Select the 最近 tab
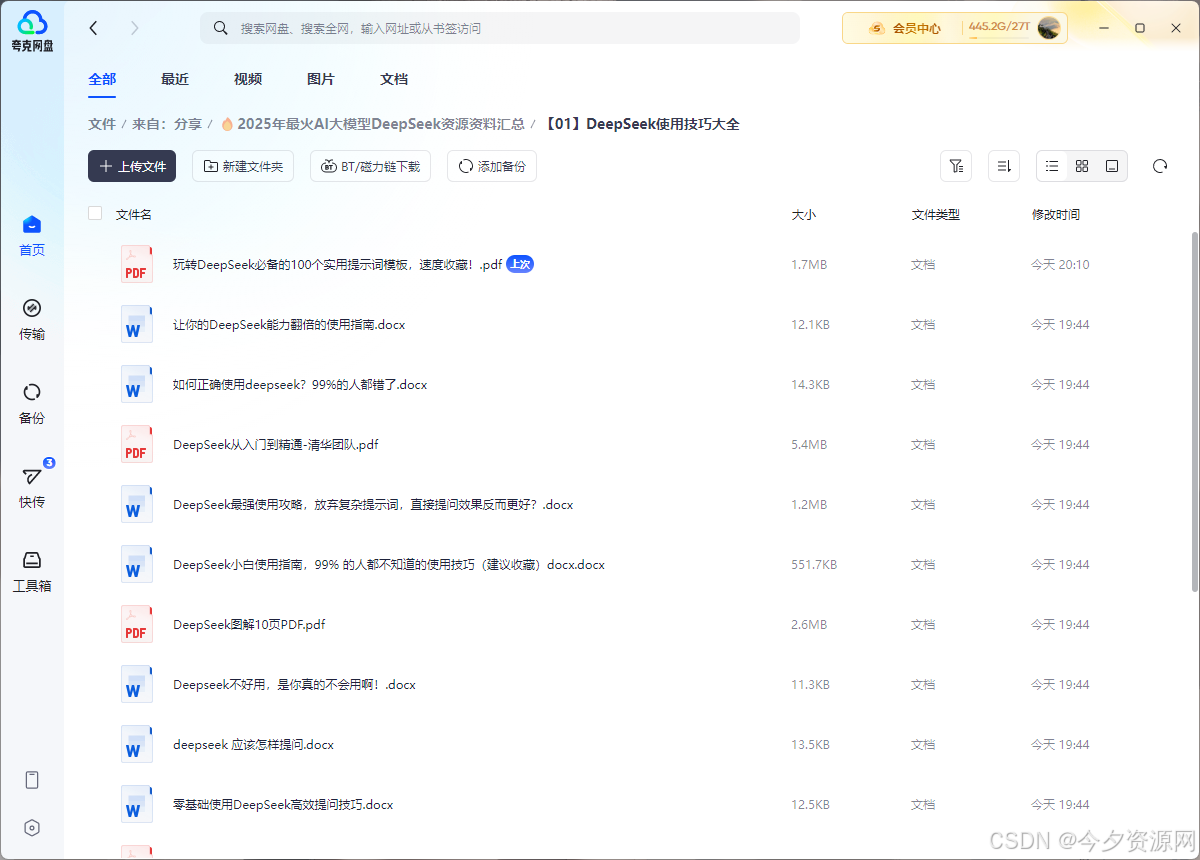 [x=175, y=79]
